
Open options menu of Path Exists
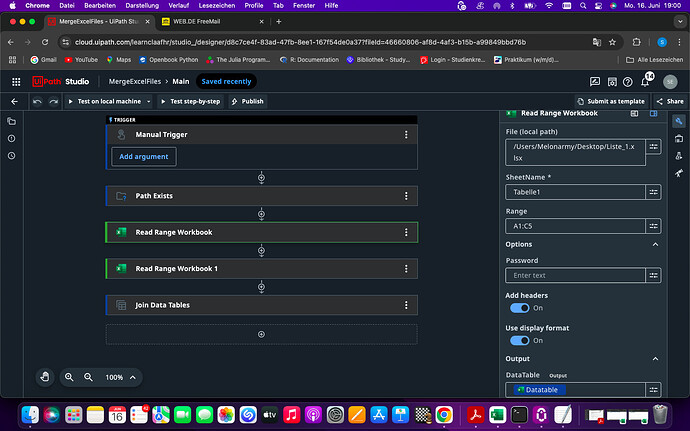[406, 196]
